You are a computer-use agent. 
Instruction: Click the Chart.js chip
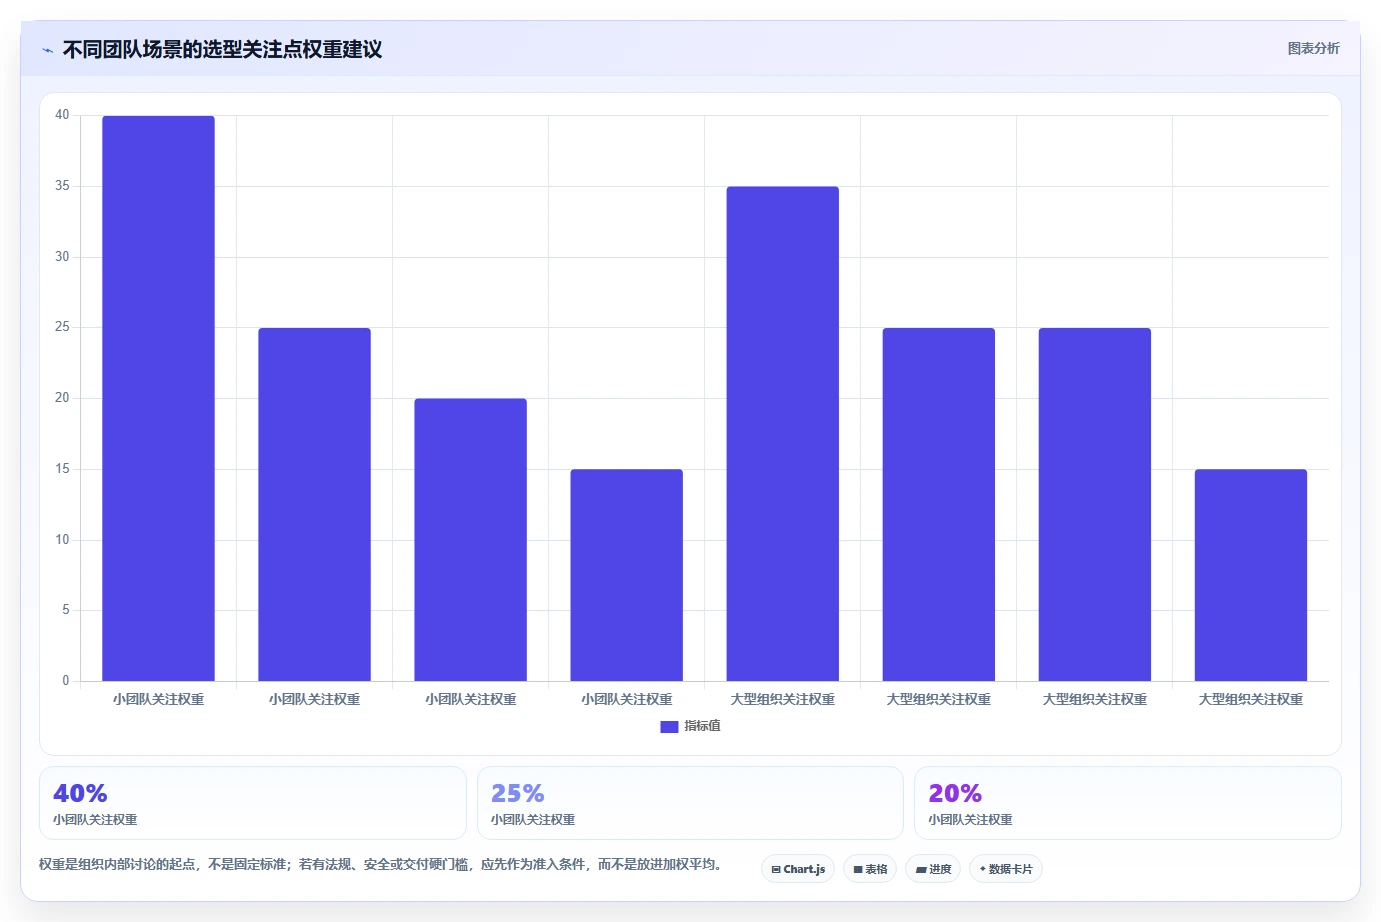(x=798, y=869)
